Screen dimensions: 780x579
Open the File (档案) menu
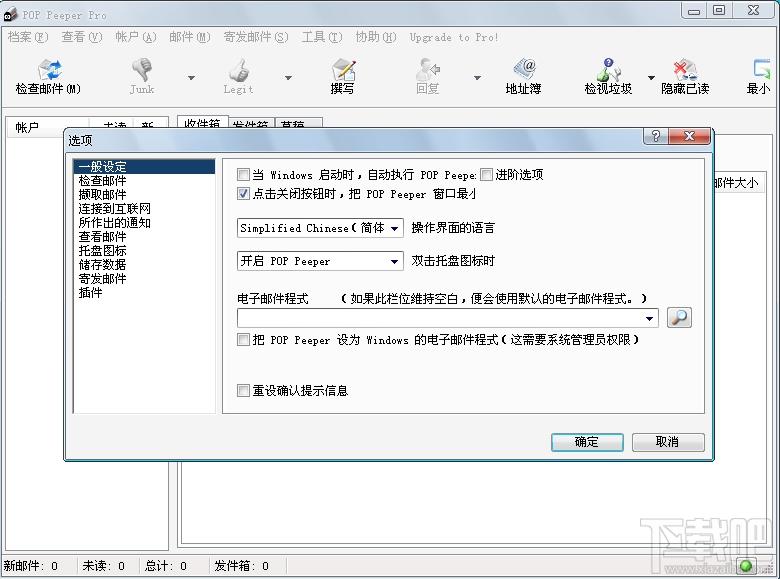point(28,37)
